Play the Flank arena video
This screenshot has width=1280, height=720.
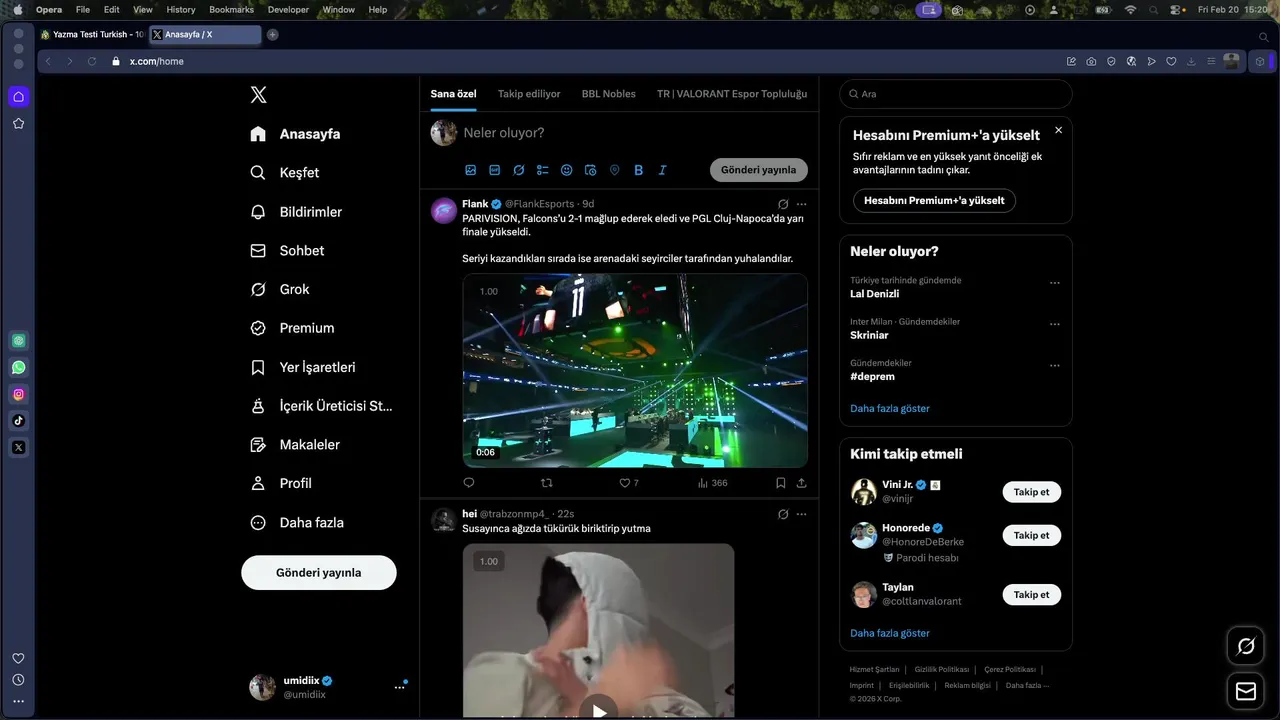[x=635, y=371]
